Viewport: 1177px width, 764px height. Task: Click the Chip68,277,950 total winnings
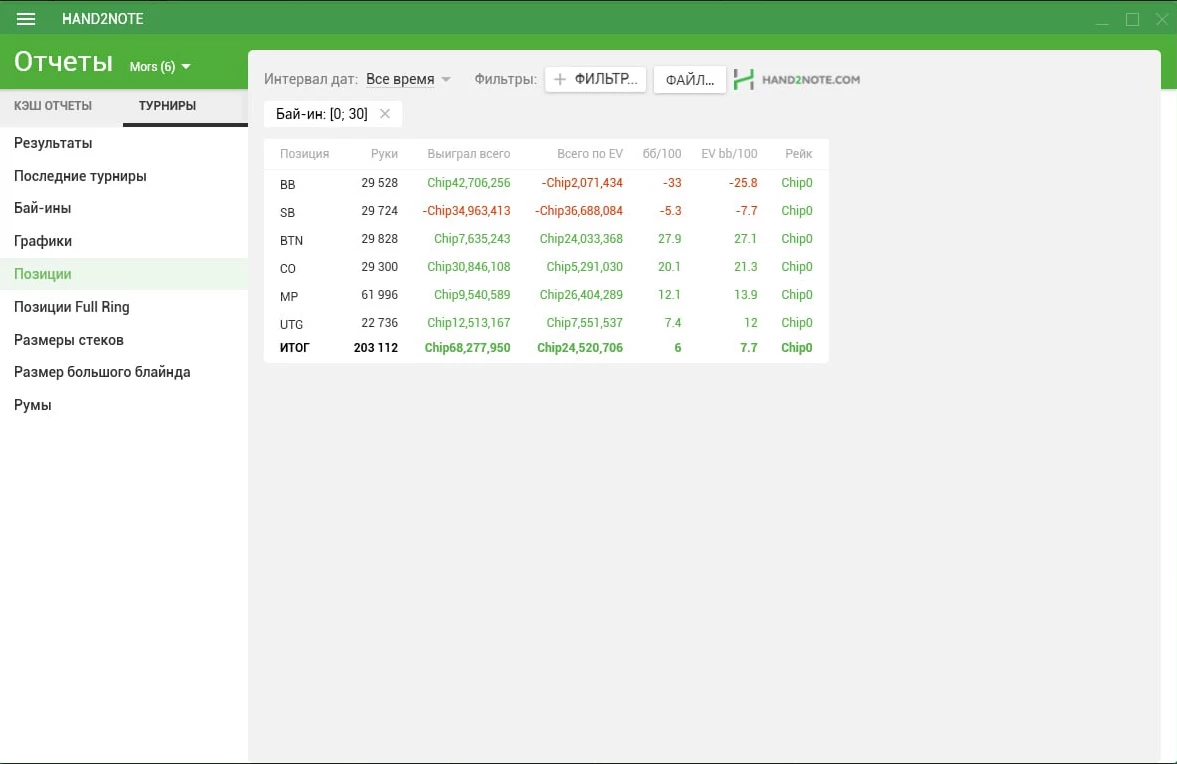[x=467, y=347]
